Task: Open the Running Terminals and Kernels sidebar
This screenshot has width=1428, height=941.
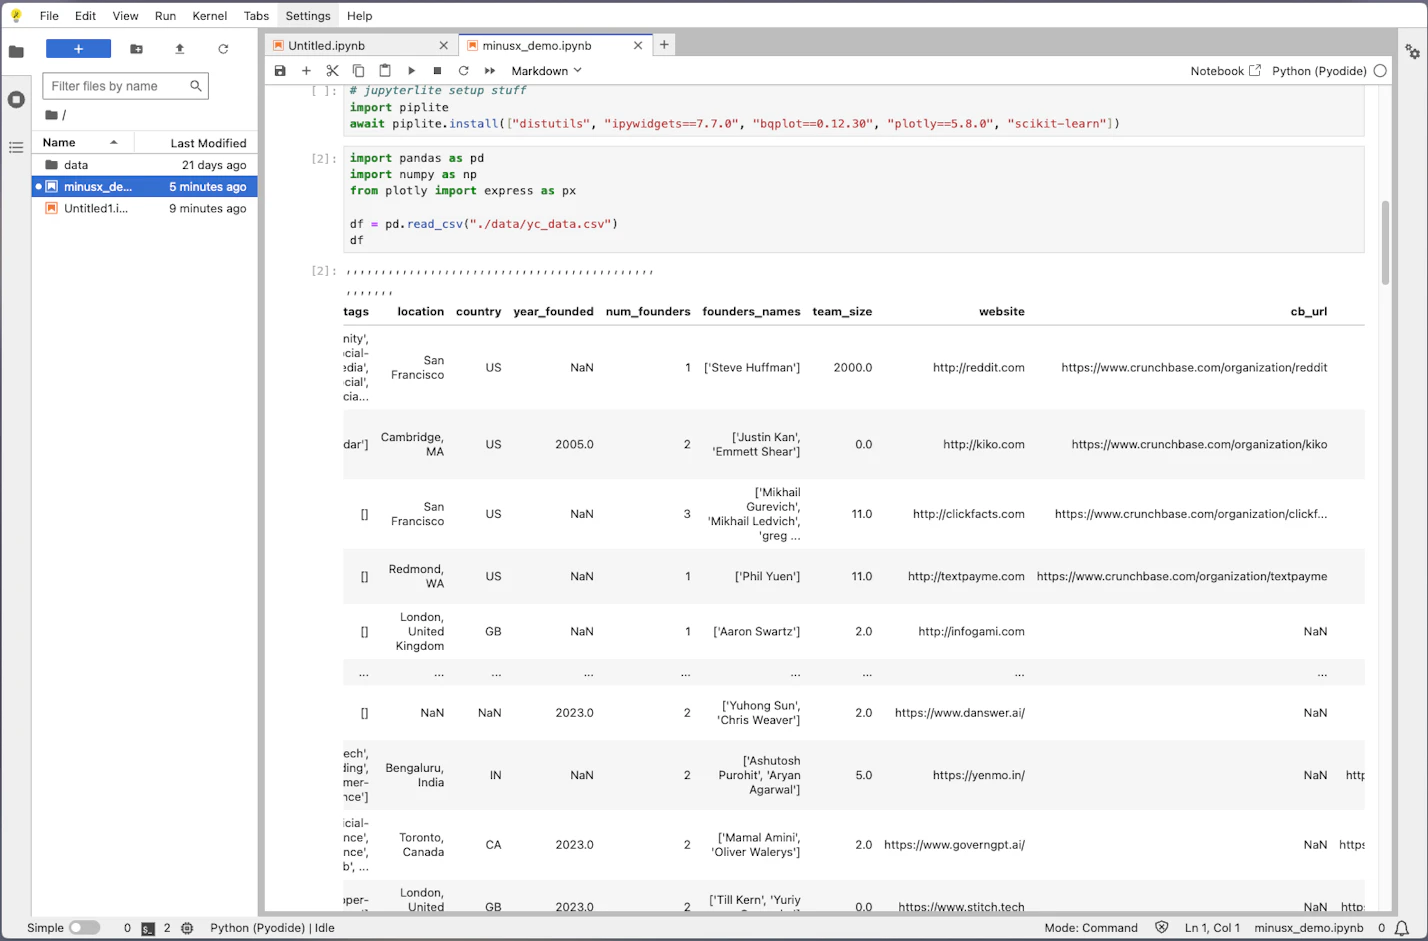Action: coord(16,99)
